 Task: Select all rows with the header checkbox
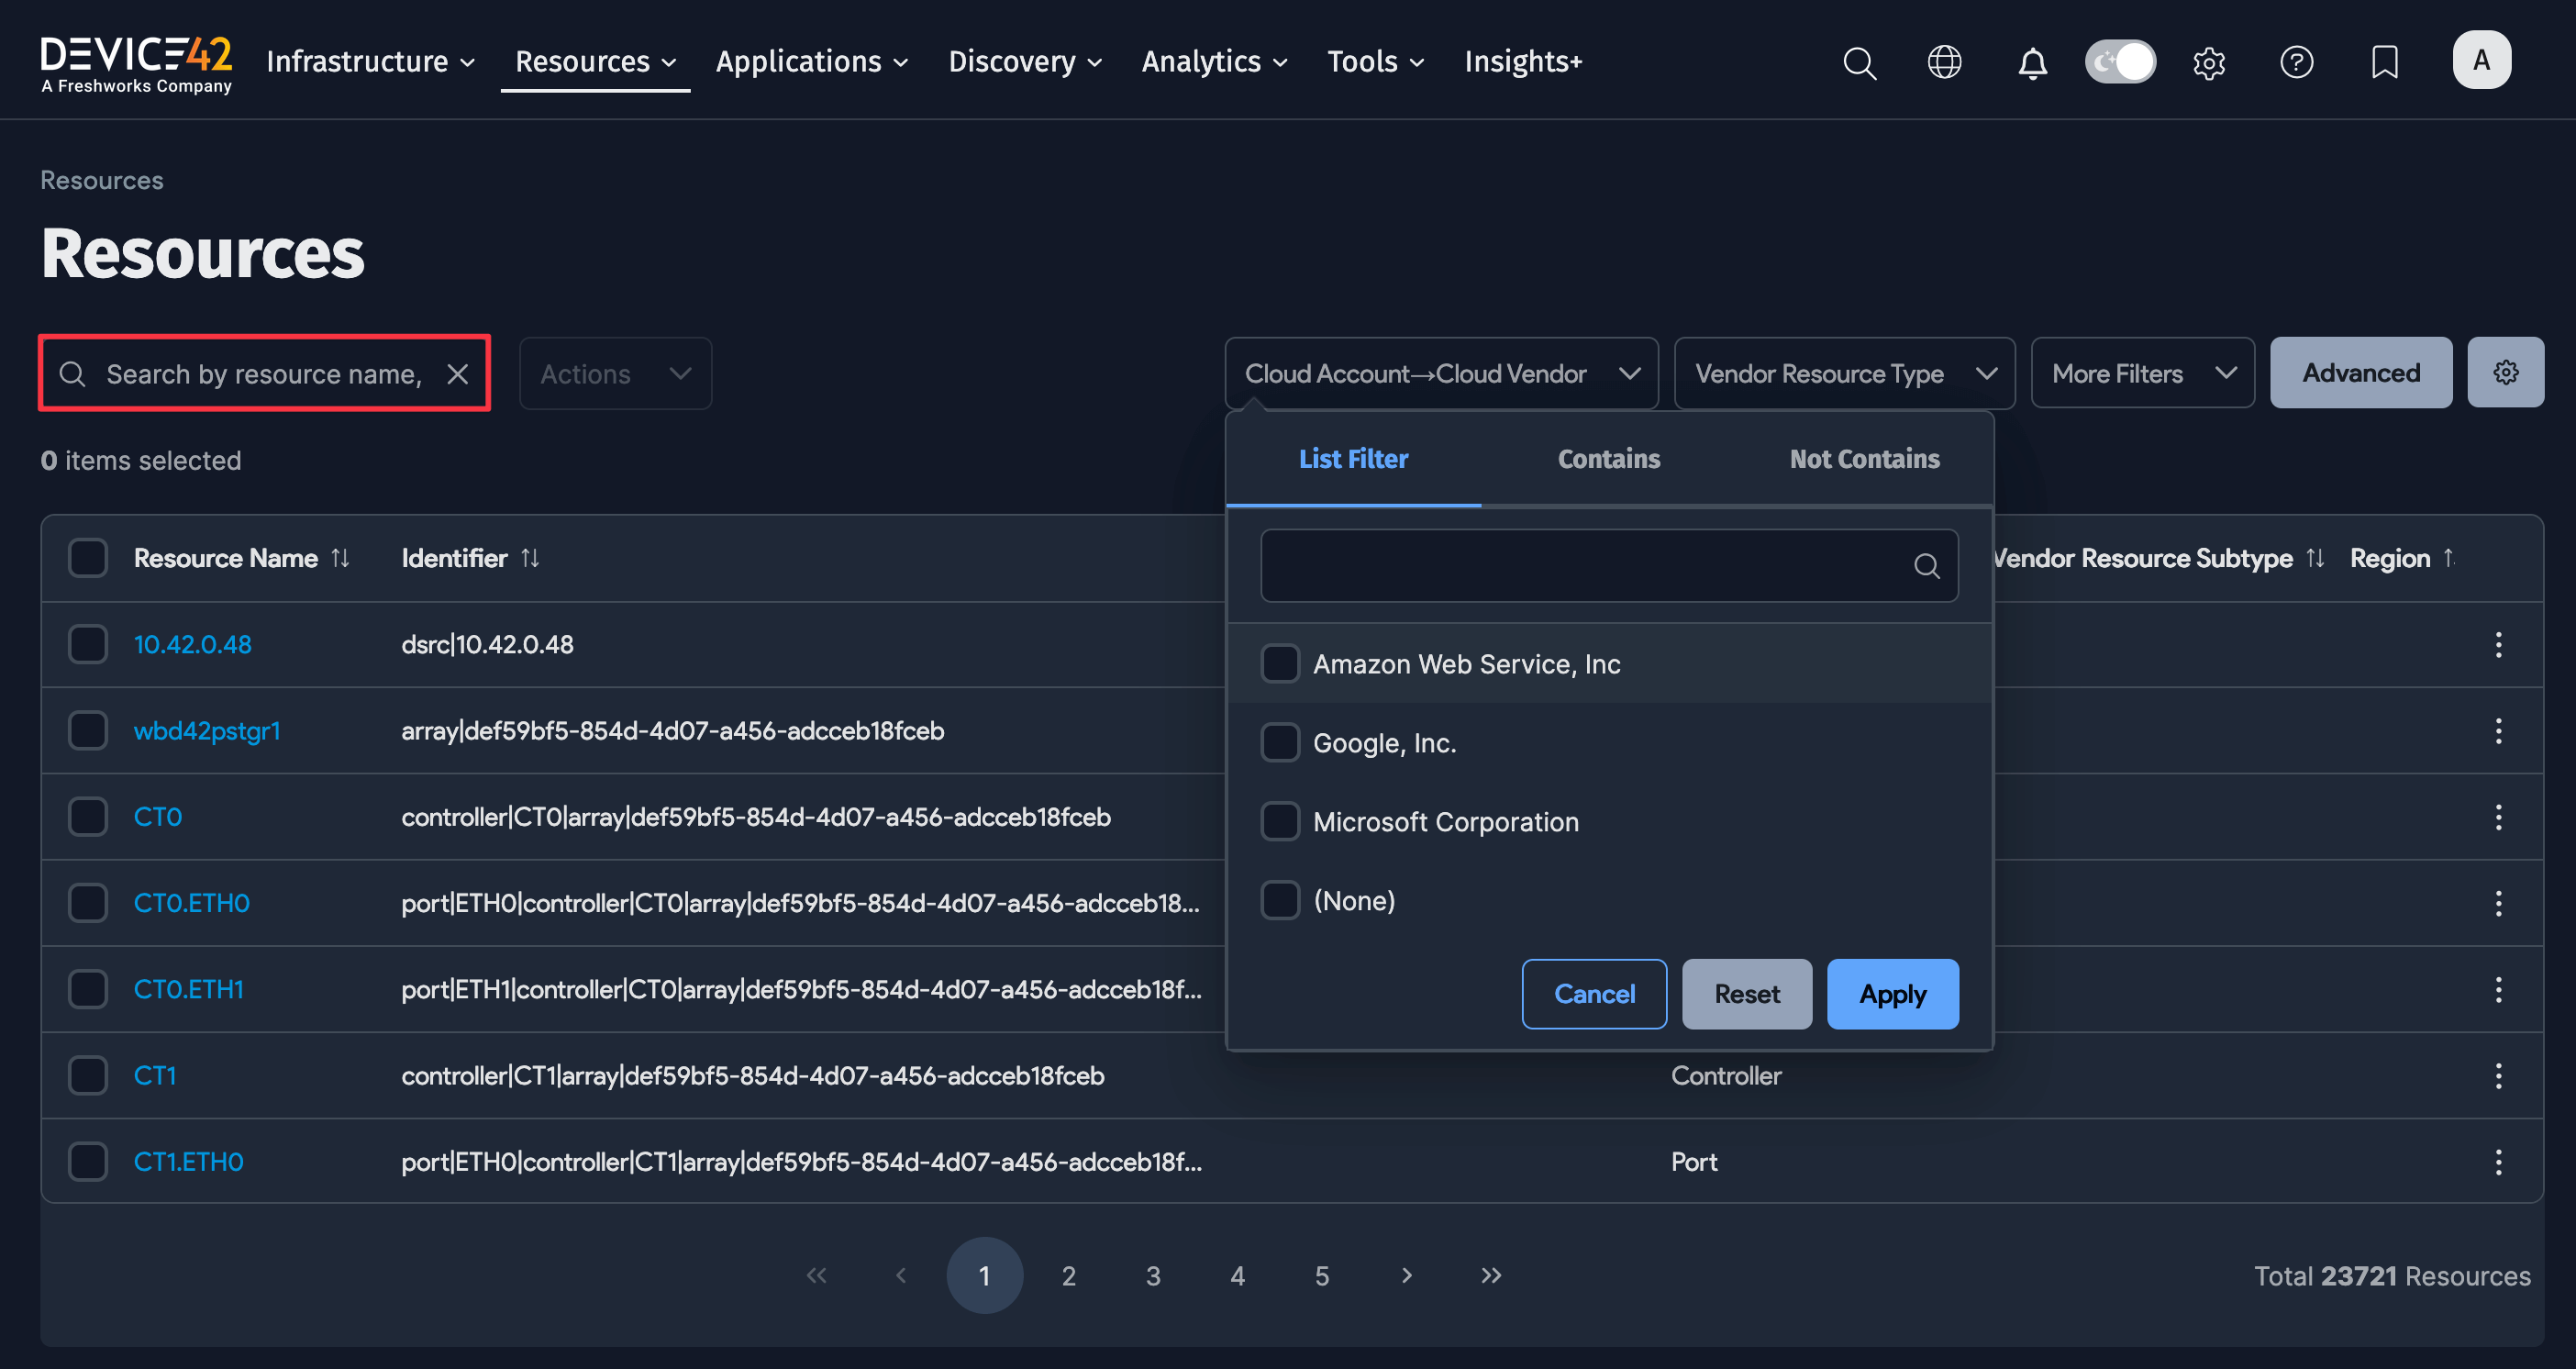(x=88, y=558)
